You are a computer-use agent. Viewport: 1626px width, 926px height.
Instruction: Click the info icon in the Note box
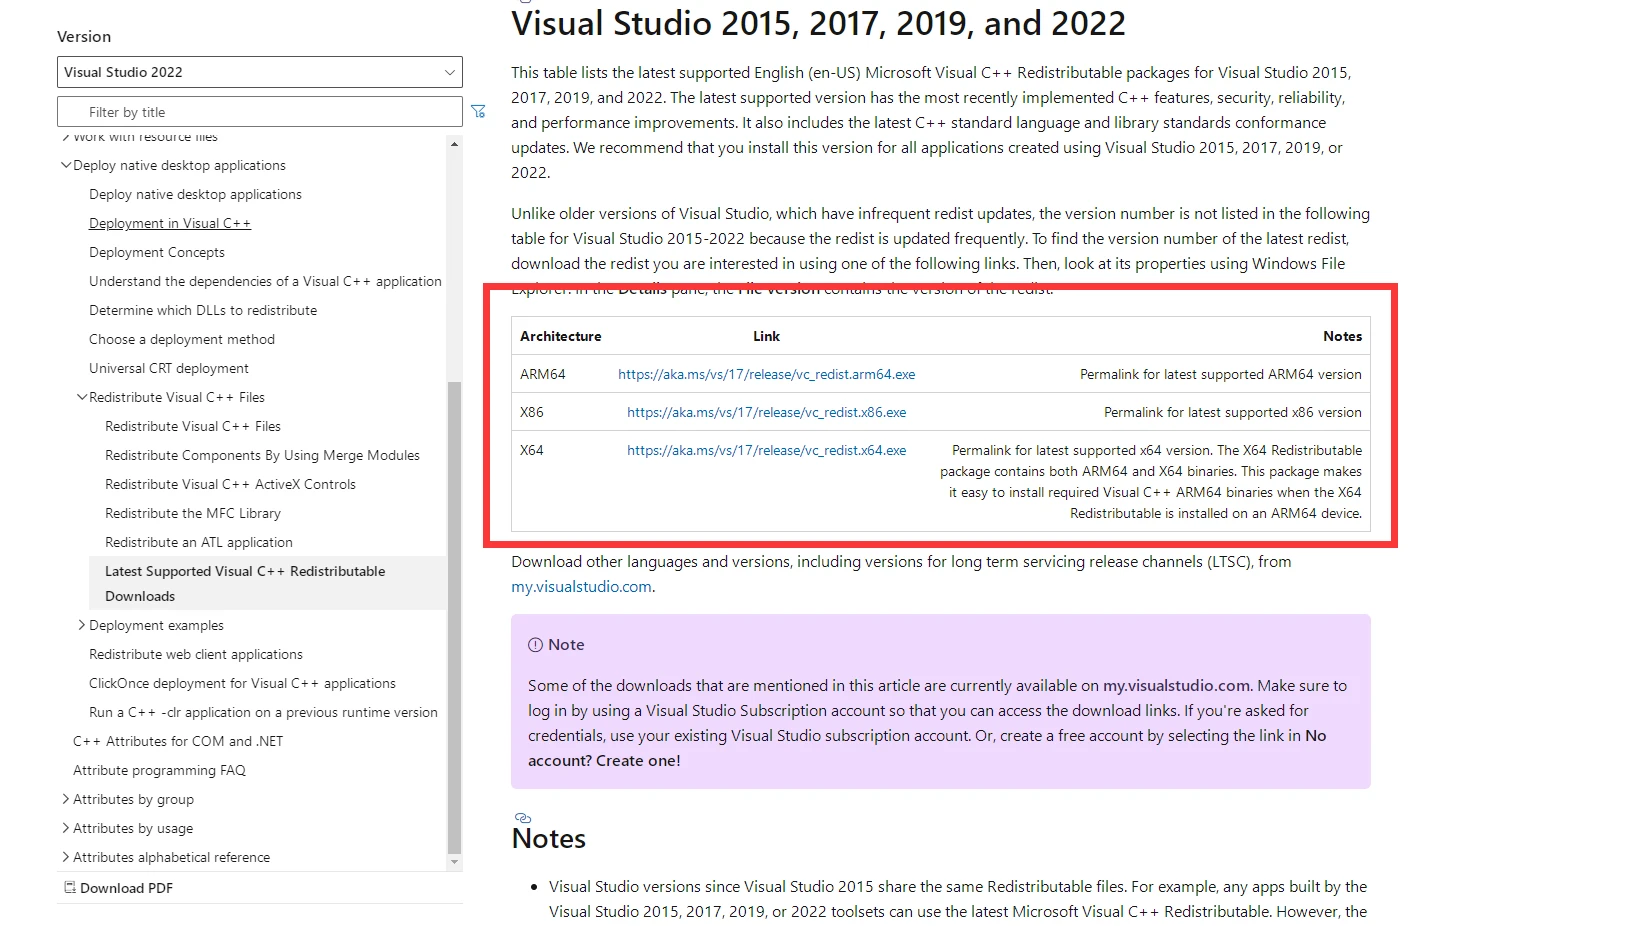point(535,645)
